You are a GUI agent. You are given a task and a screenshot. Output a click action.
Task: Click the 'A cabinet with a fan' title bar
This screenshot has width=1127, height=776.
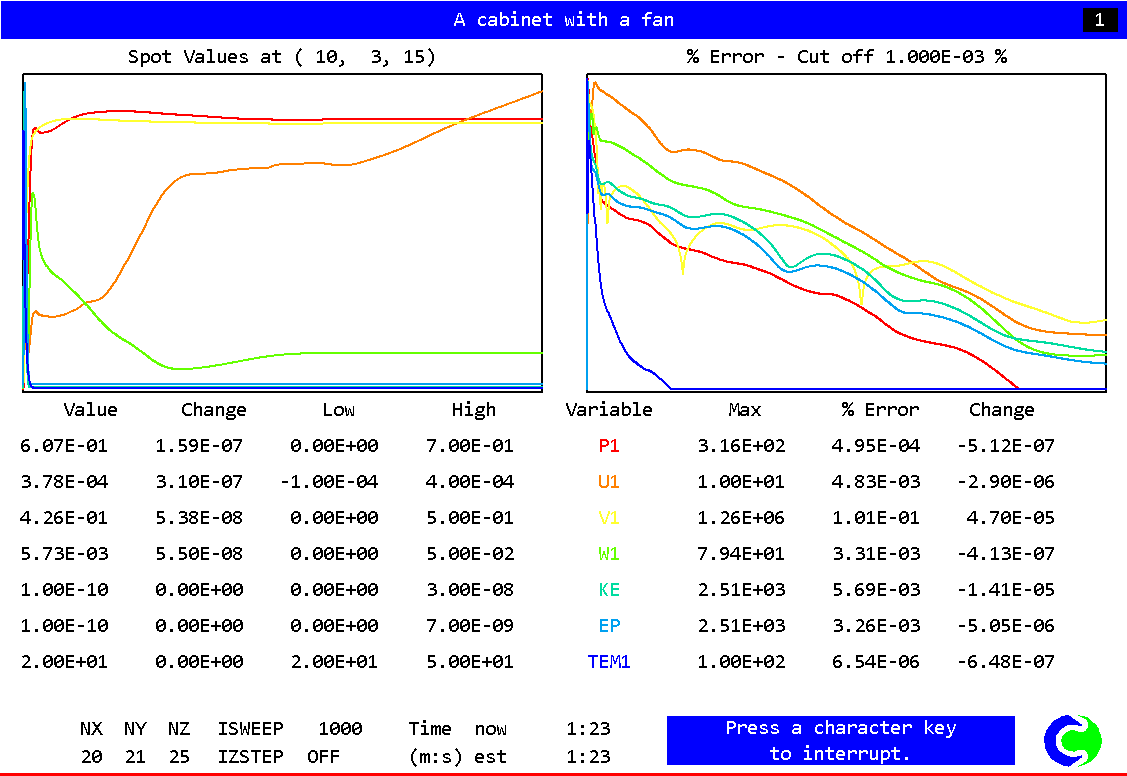[x=563, y=20]
